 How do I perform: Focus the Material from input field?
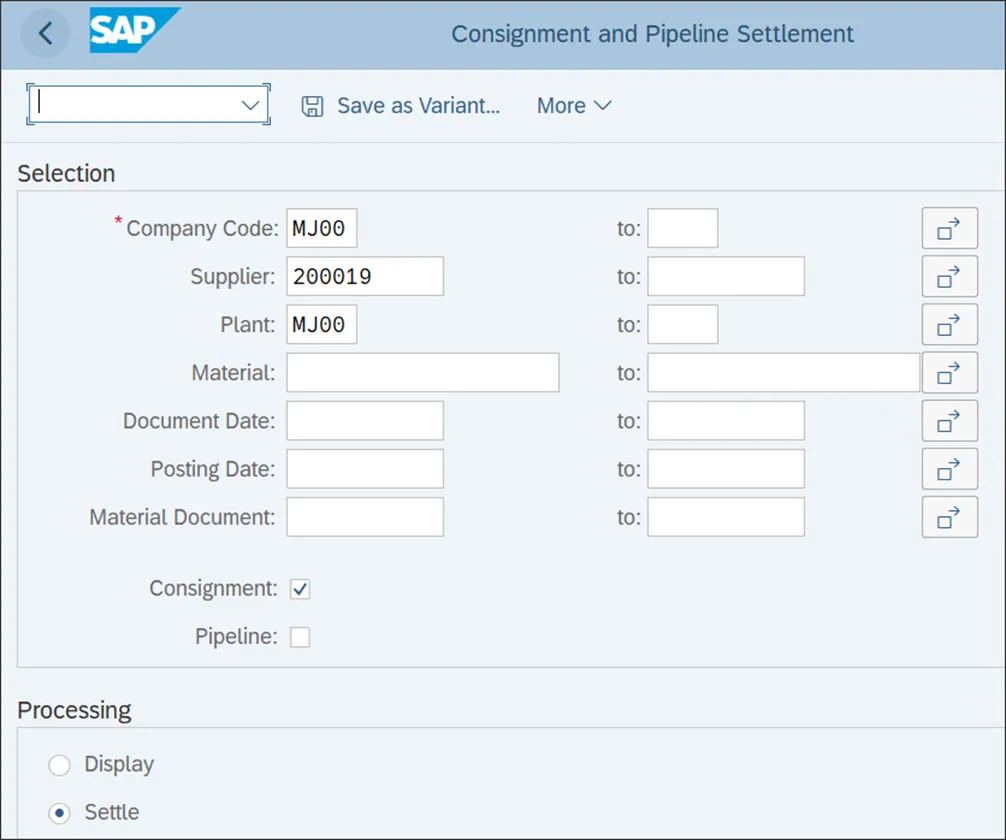422,373
